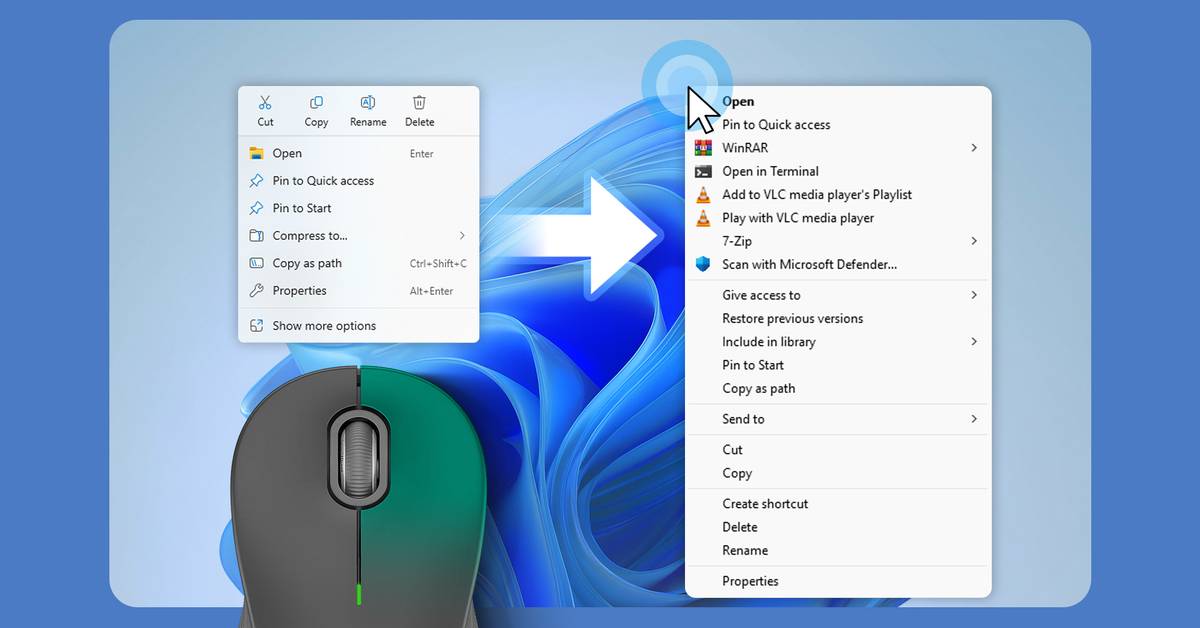Click the Open in Terminal icon
The width and height of the screenshot is (1200, 628).
703,171
